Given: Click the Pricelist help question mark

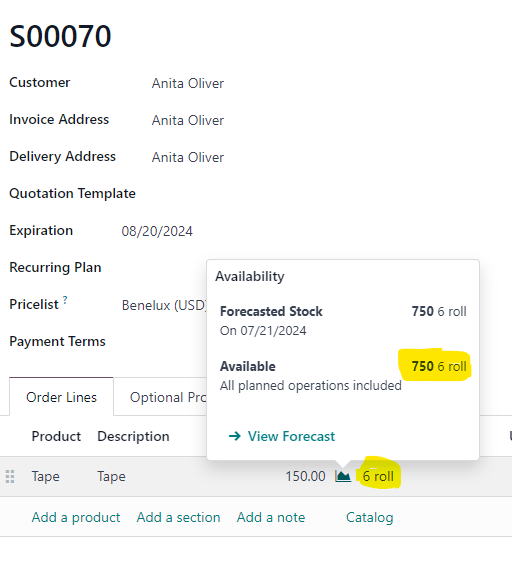Looking at the screenshot, I should tap(65, 299).
